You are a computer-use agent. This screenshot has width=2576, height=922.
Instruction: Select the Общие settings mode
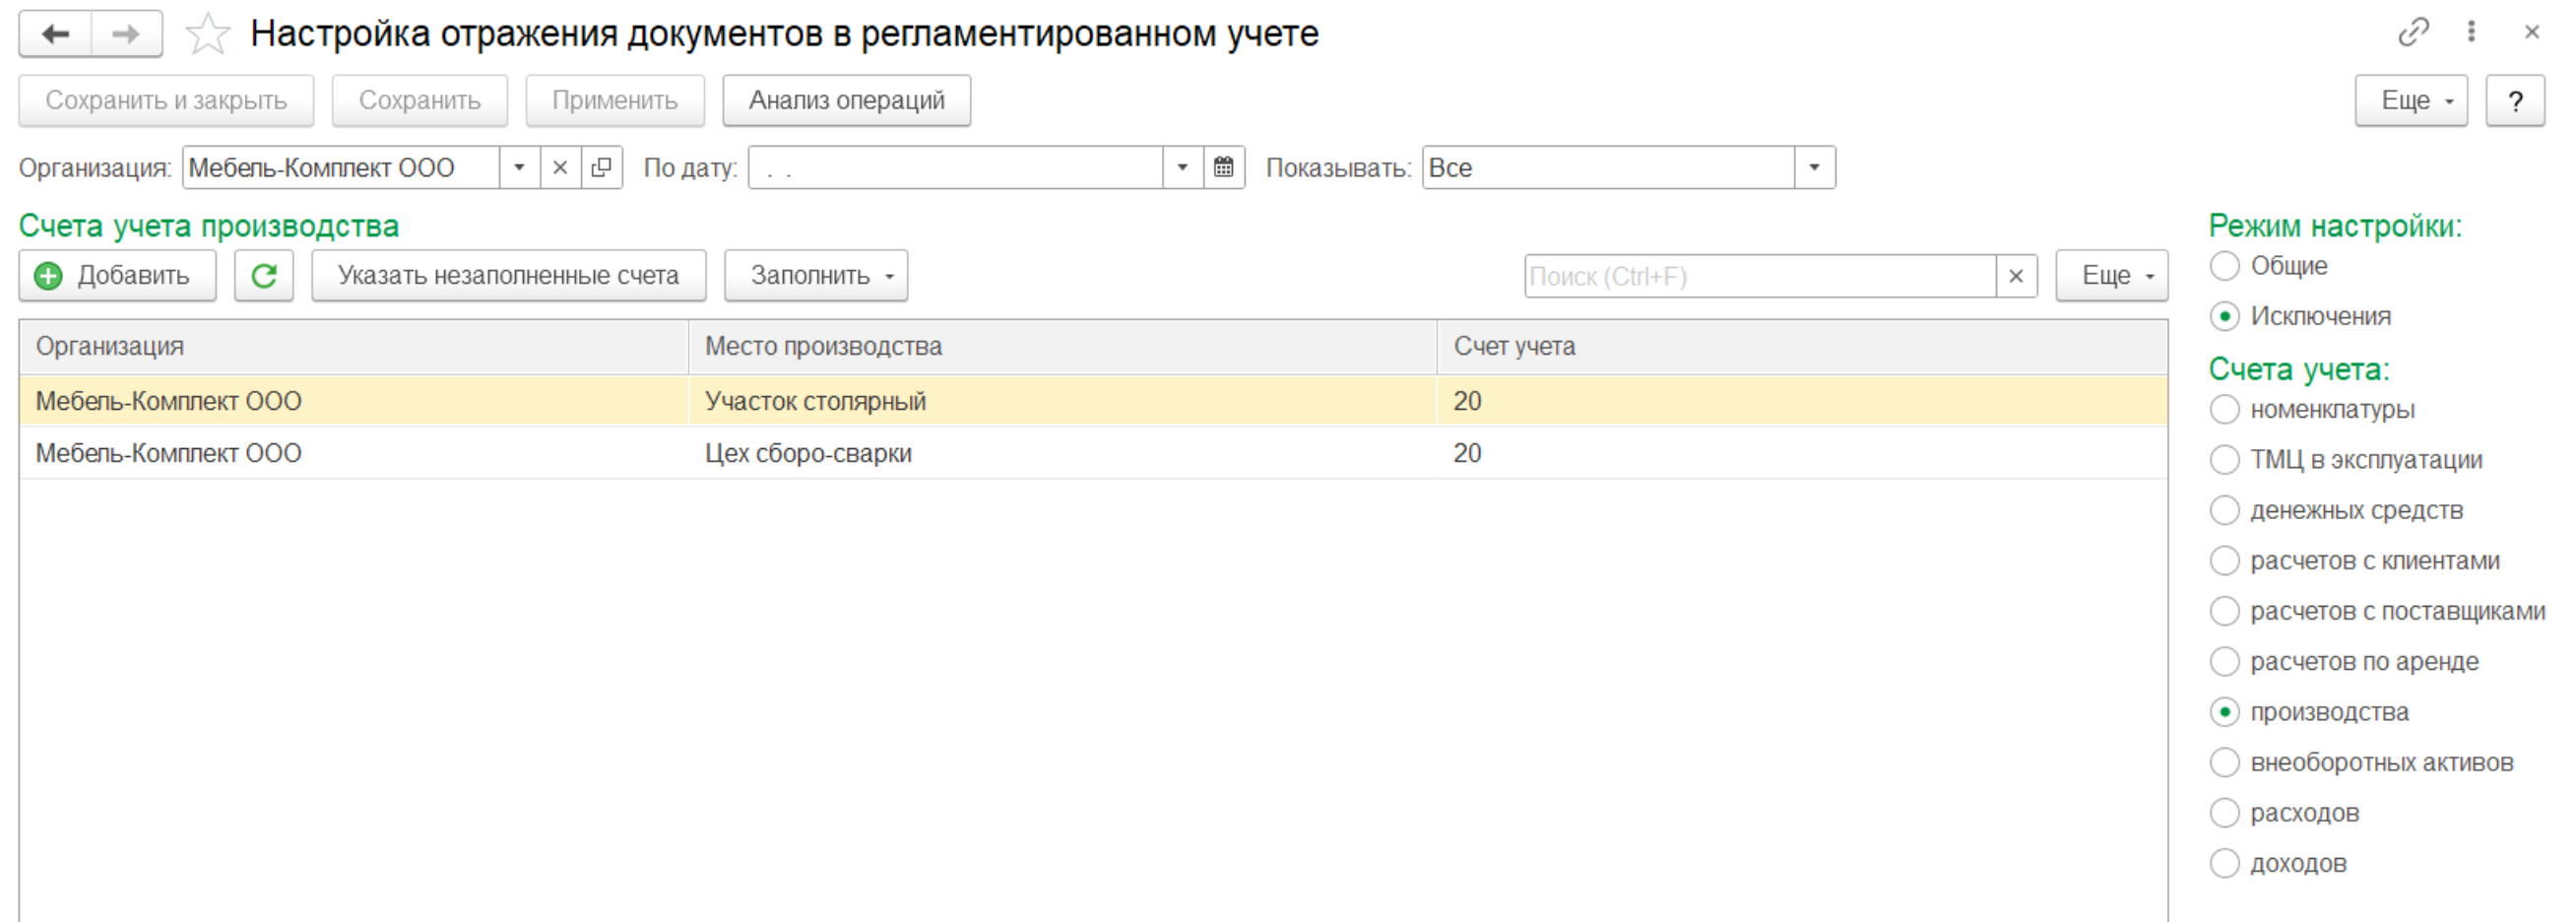click(2224, 266)
